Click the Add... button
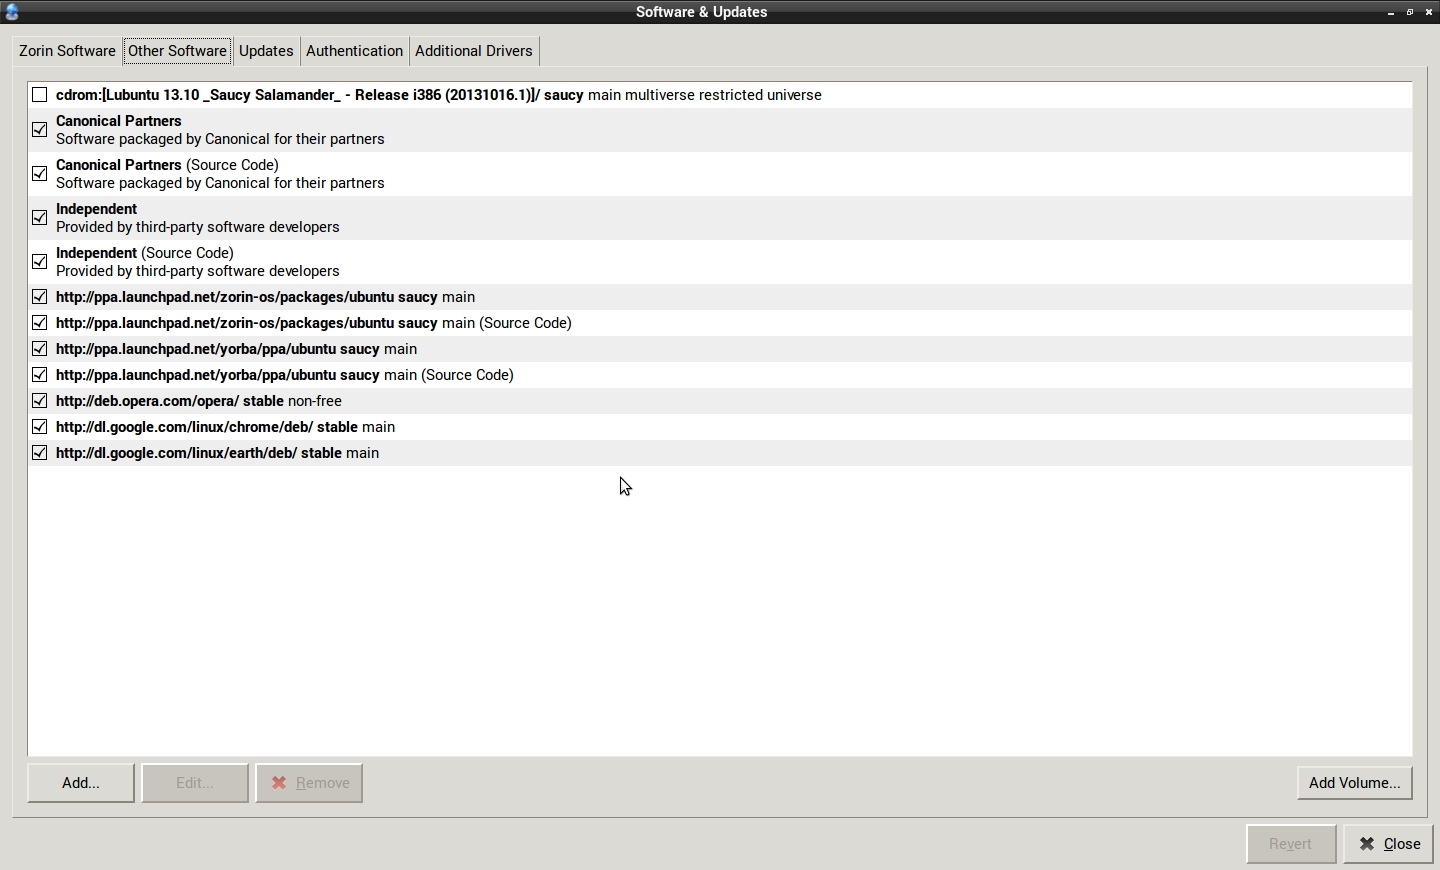The height and width of the screenshot is (870, 1440). [81, 783]
